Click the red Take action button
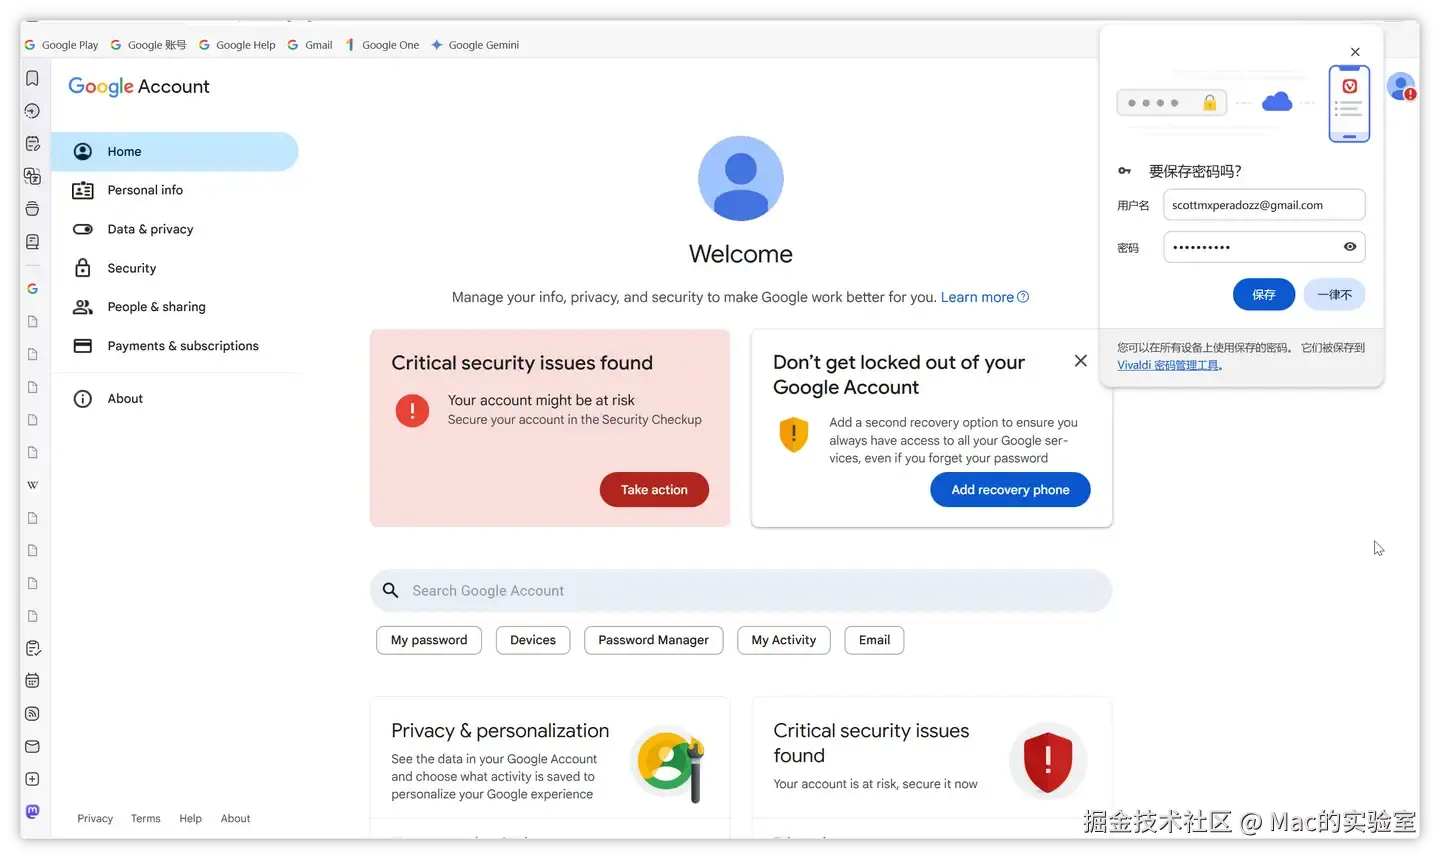The image size is (1440, 859). coord(654,490)
